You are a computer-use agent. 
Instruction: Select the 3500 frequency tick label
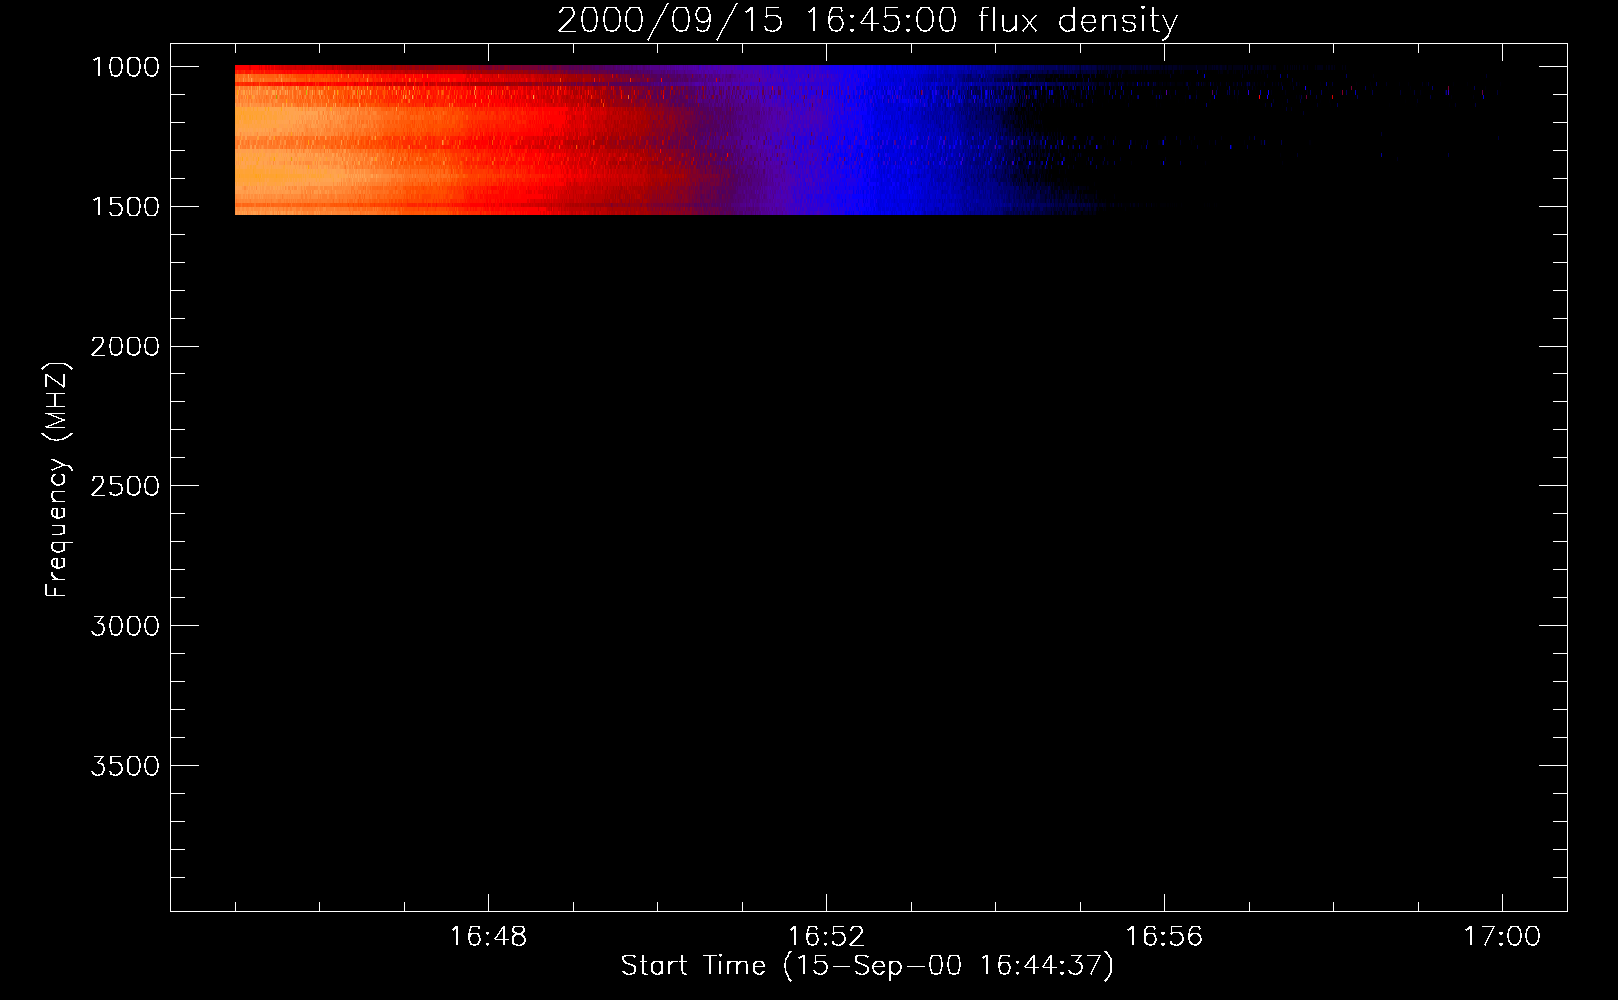click(x=125, y=766)
